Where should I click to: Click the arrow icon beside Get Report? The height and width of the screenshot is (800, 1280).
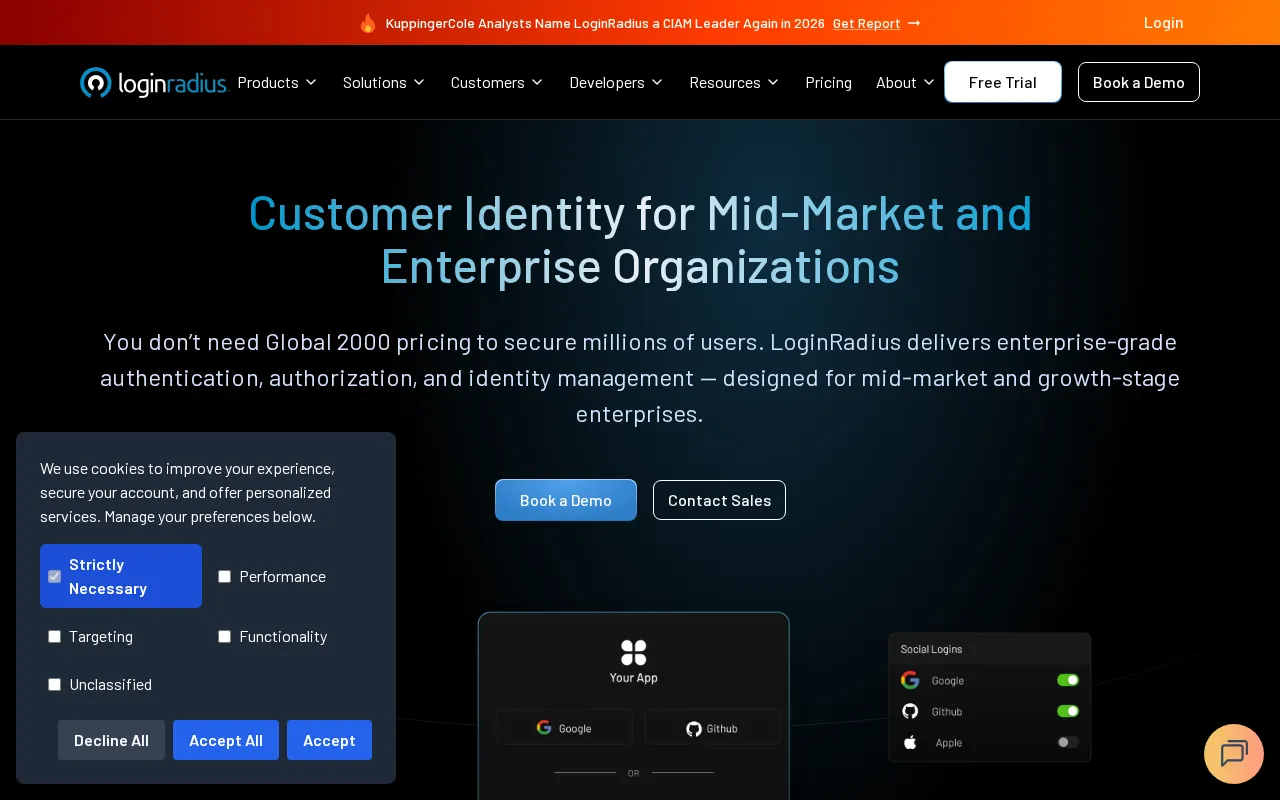(x=914, y=23)
